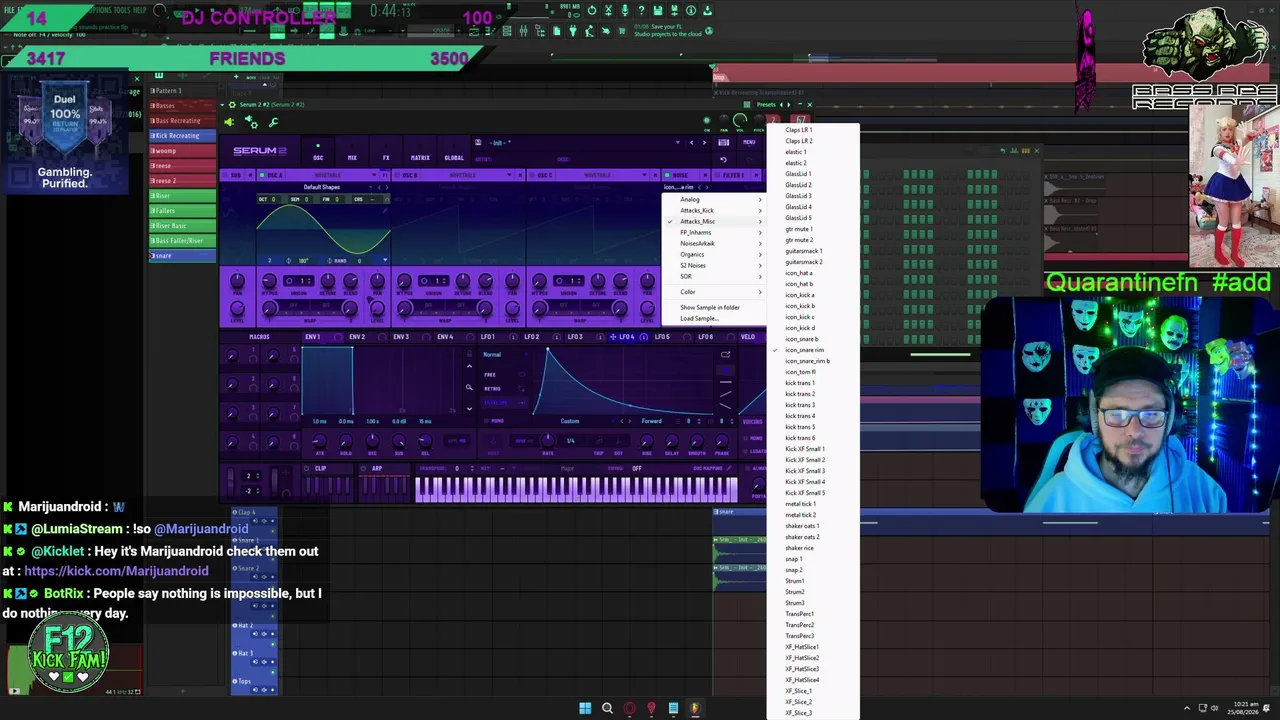Expand the Color submenu

pos(715,292)
